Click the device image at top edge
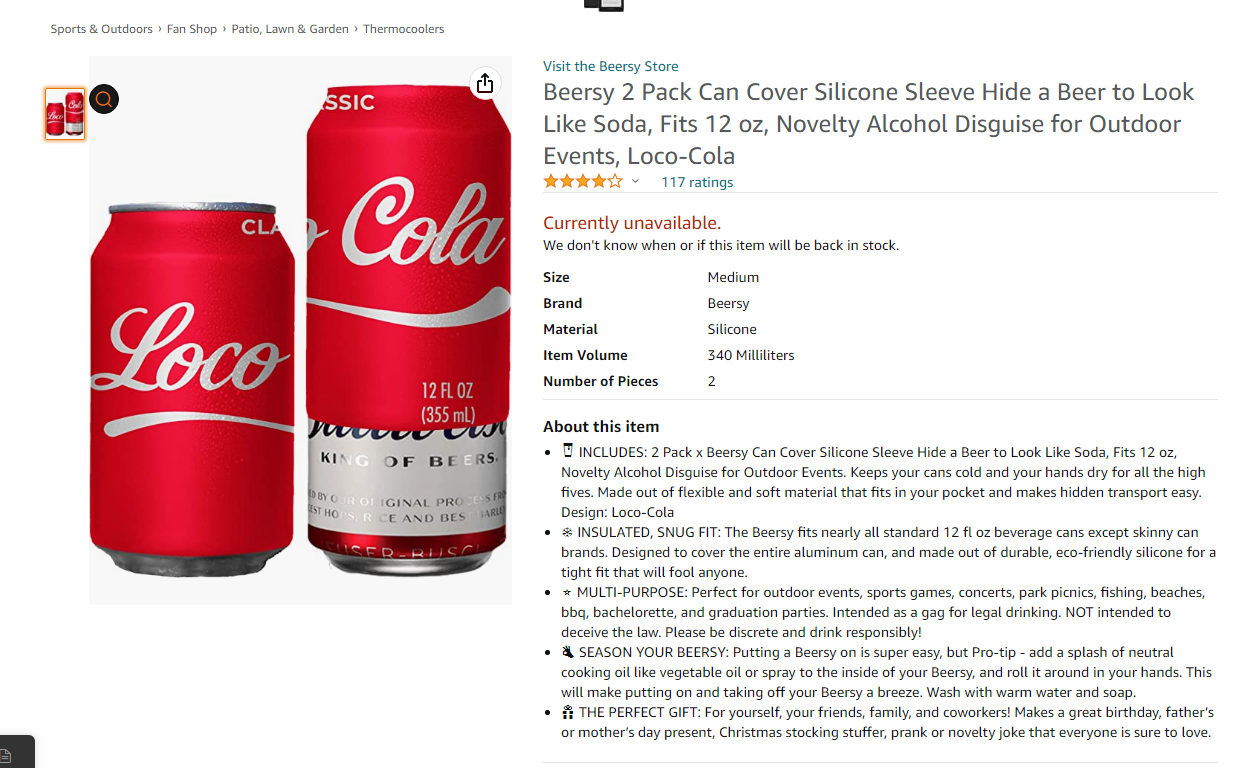 coord(604,5)
